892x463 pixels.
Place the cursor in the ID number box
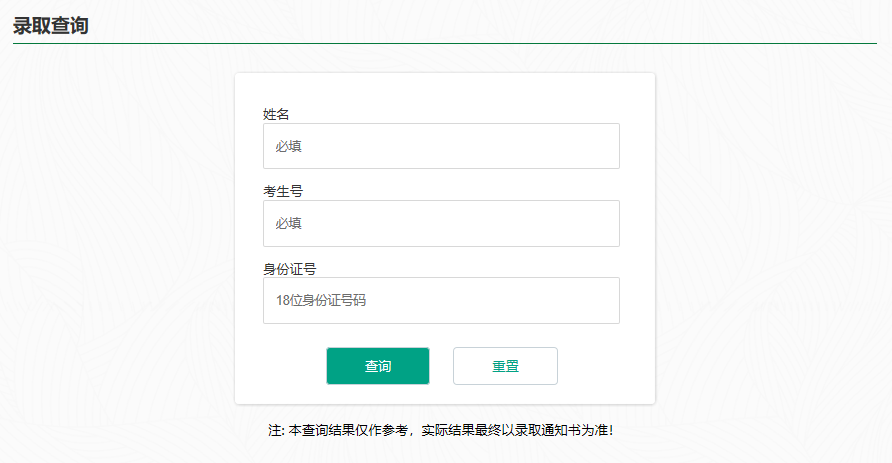point(441,300)
